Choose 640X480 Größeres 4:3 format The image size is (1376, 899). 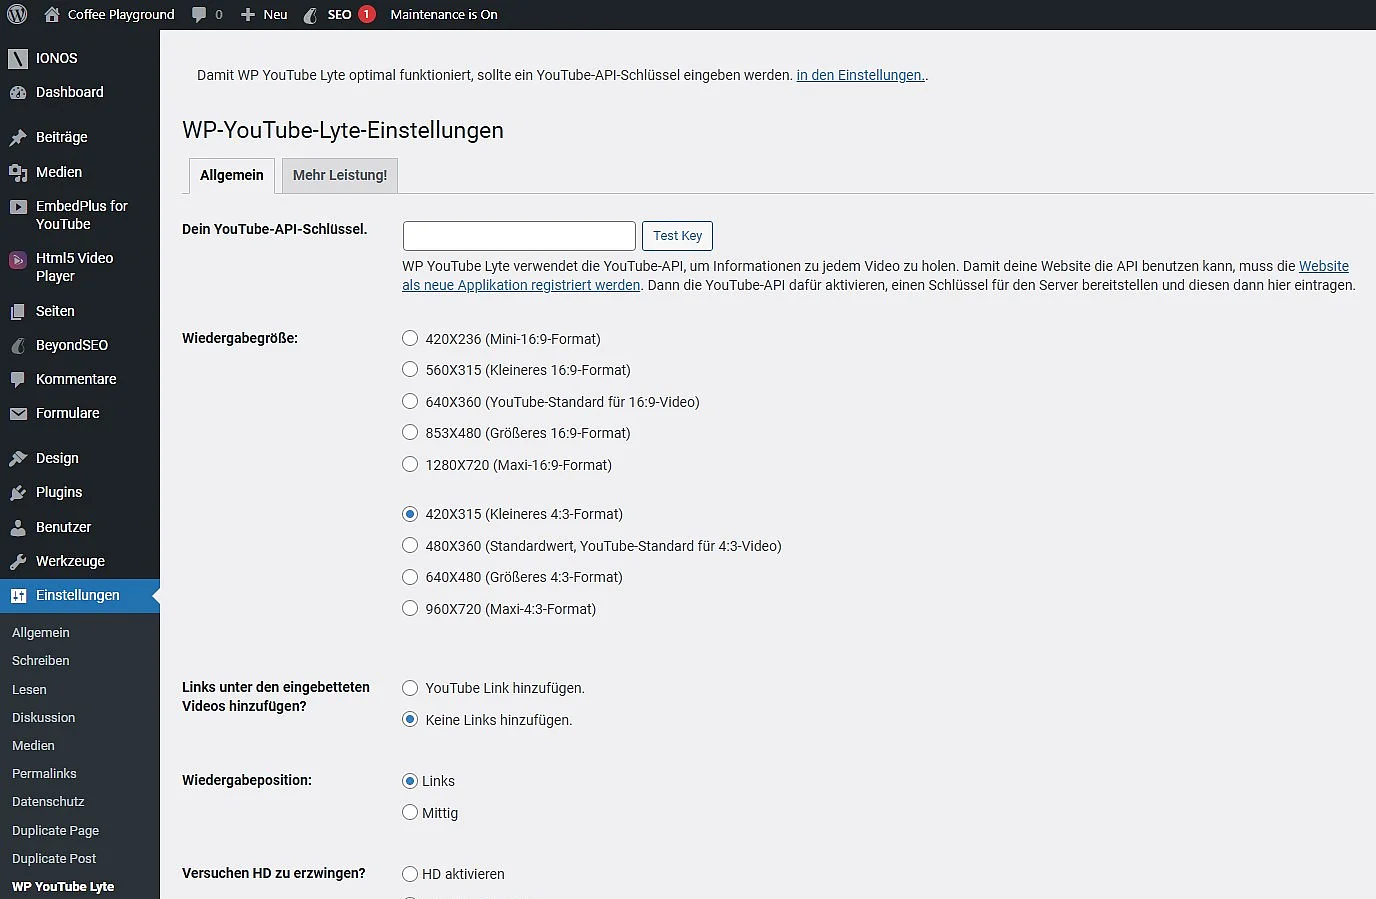tap(410, 576)
